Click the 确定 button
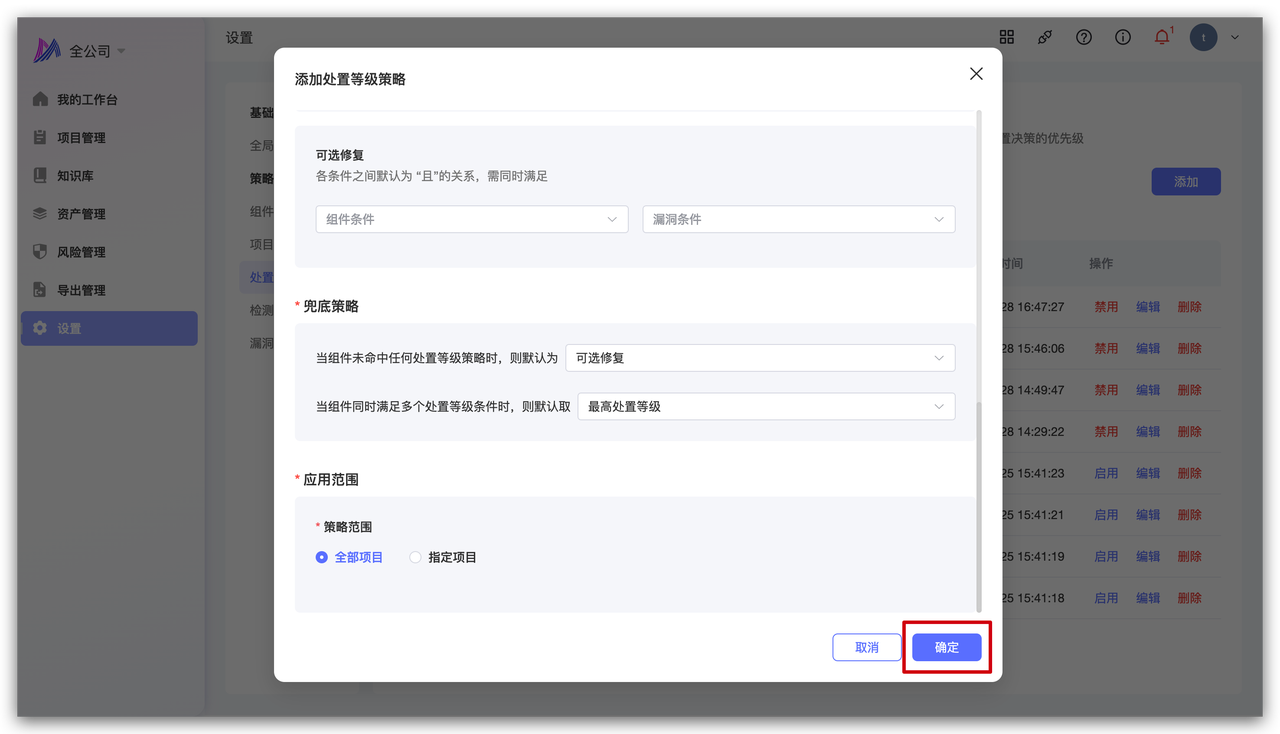This screenshot has height=734, width=1280. pos(946,647)
